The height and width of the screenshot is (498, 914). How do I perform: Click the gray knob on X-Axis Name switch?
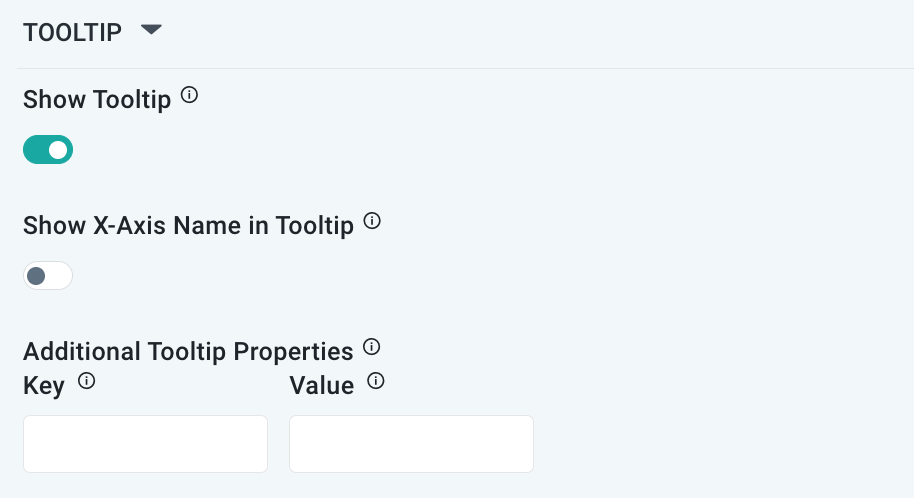37,276
